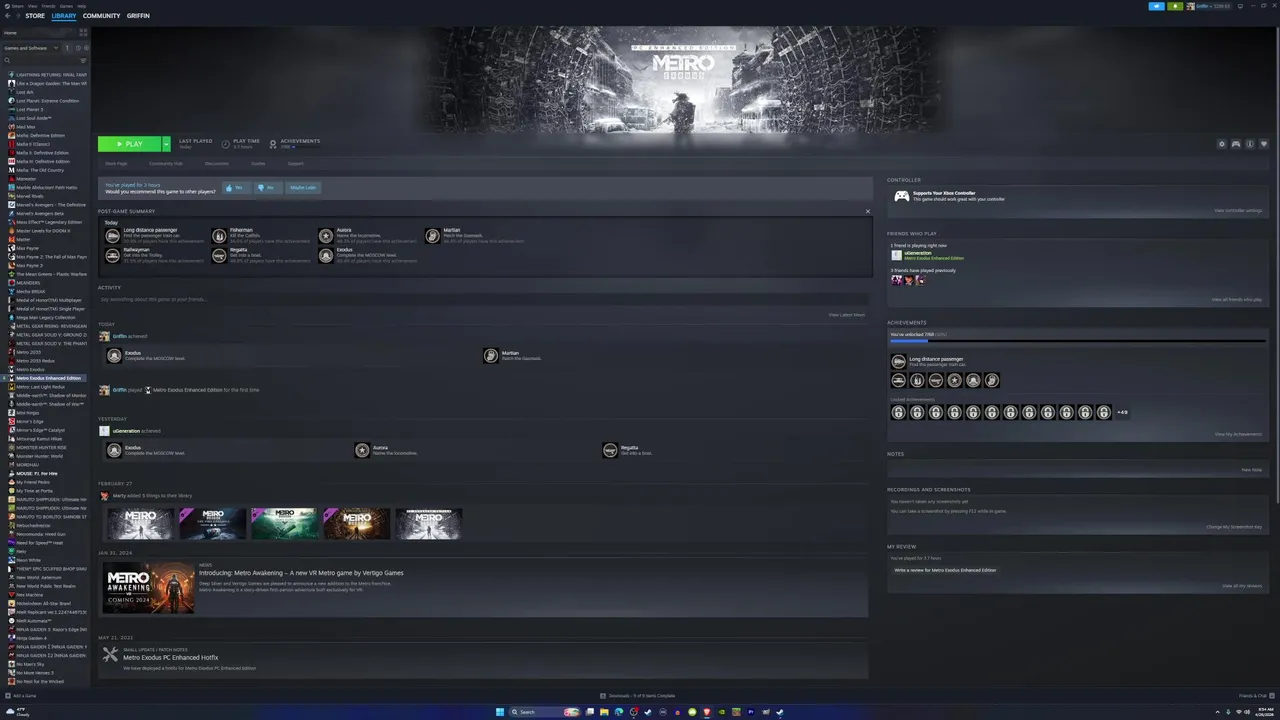Click achievements progress bar in right panel
The width and height of the screenshot is (1280, 720).
point(1077,341)
